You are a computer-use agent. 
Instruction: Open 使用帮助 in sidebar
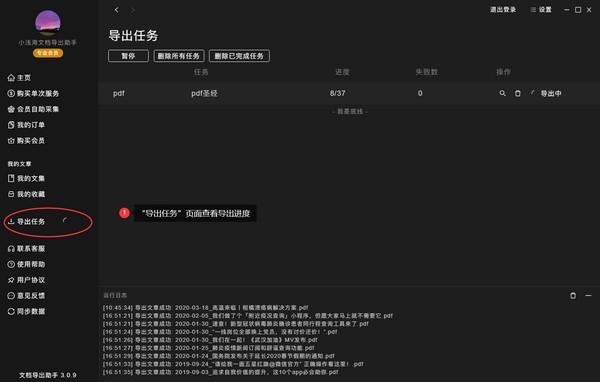[x=26, y=264]
